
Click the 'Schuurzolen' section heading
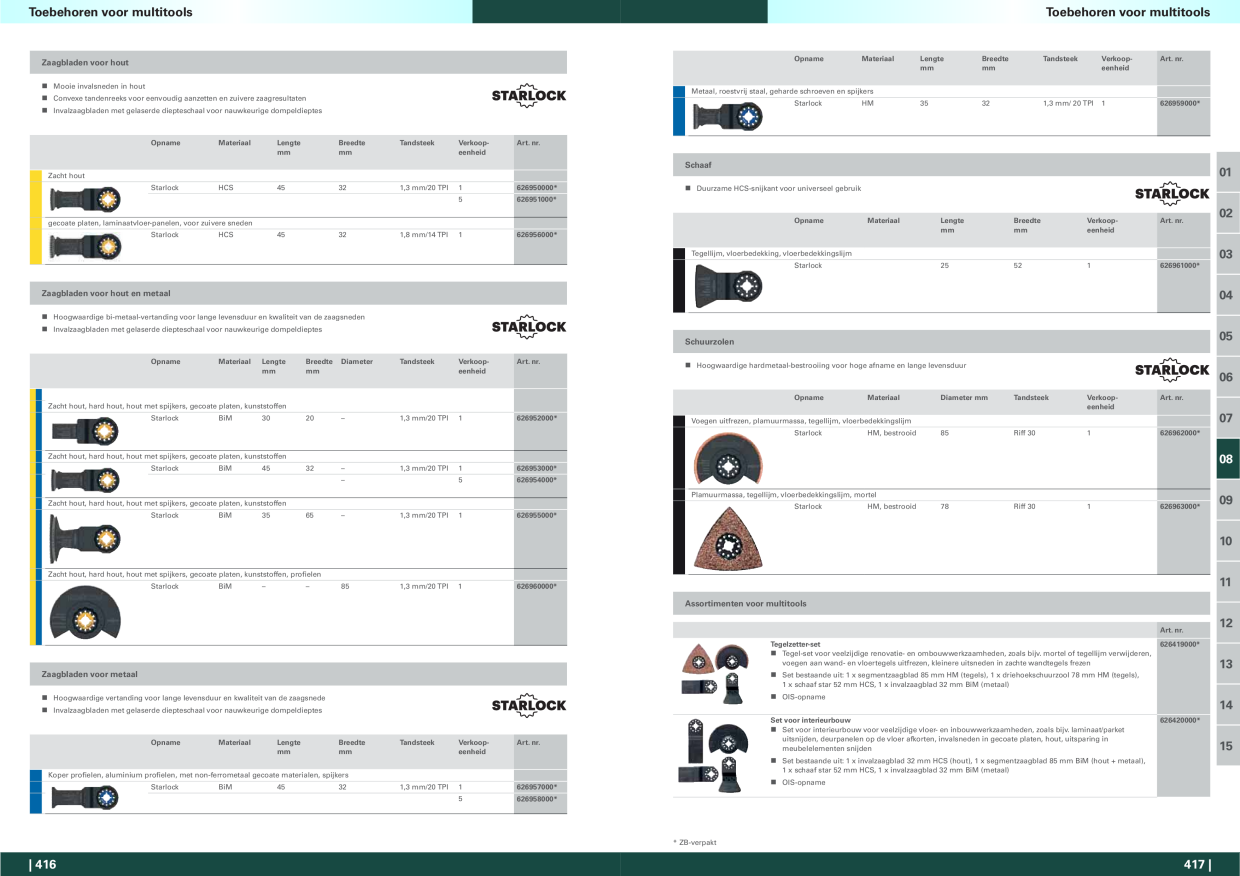707,341
